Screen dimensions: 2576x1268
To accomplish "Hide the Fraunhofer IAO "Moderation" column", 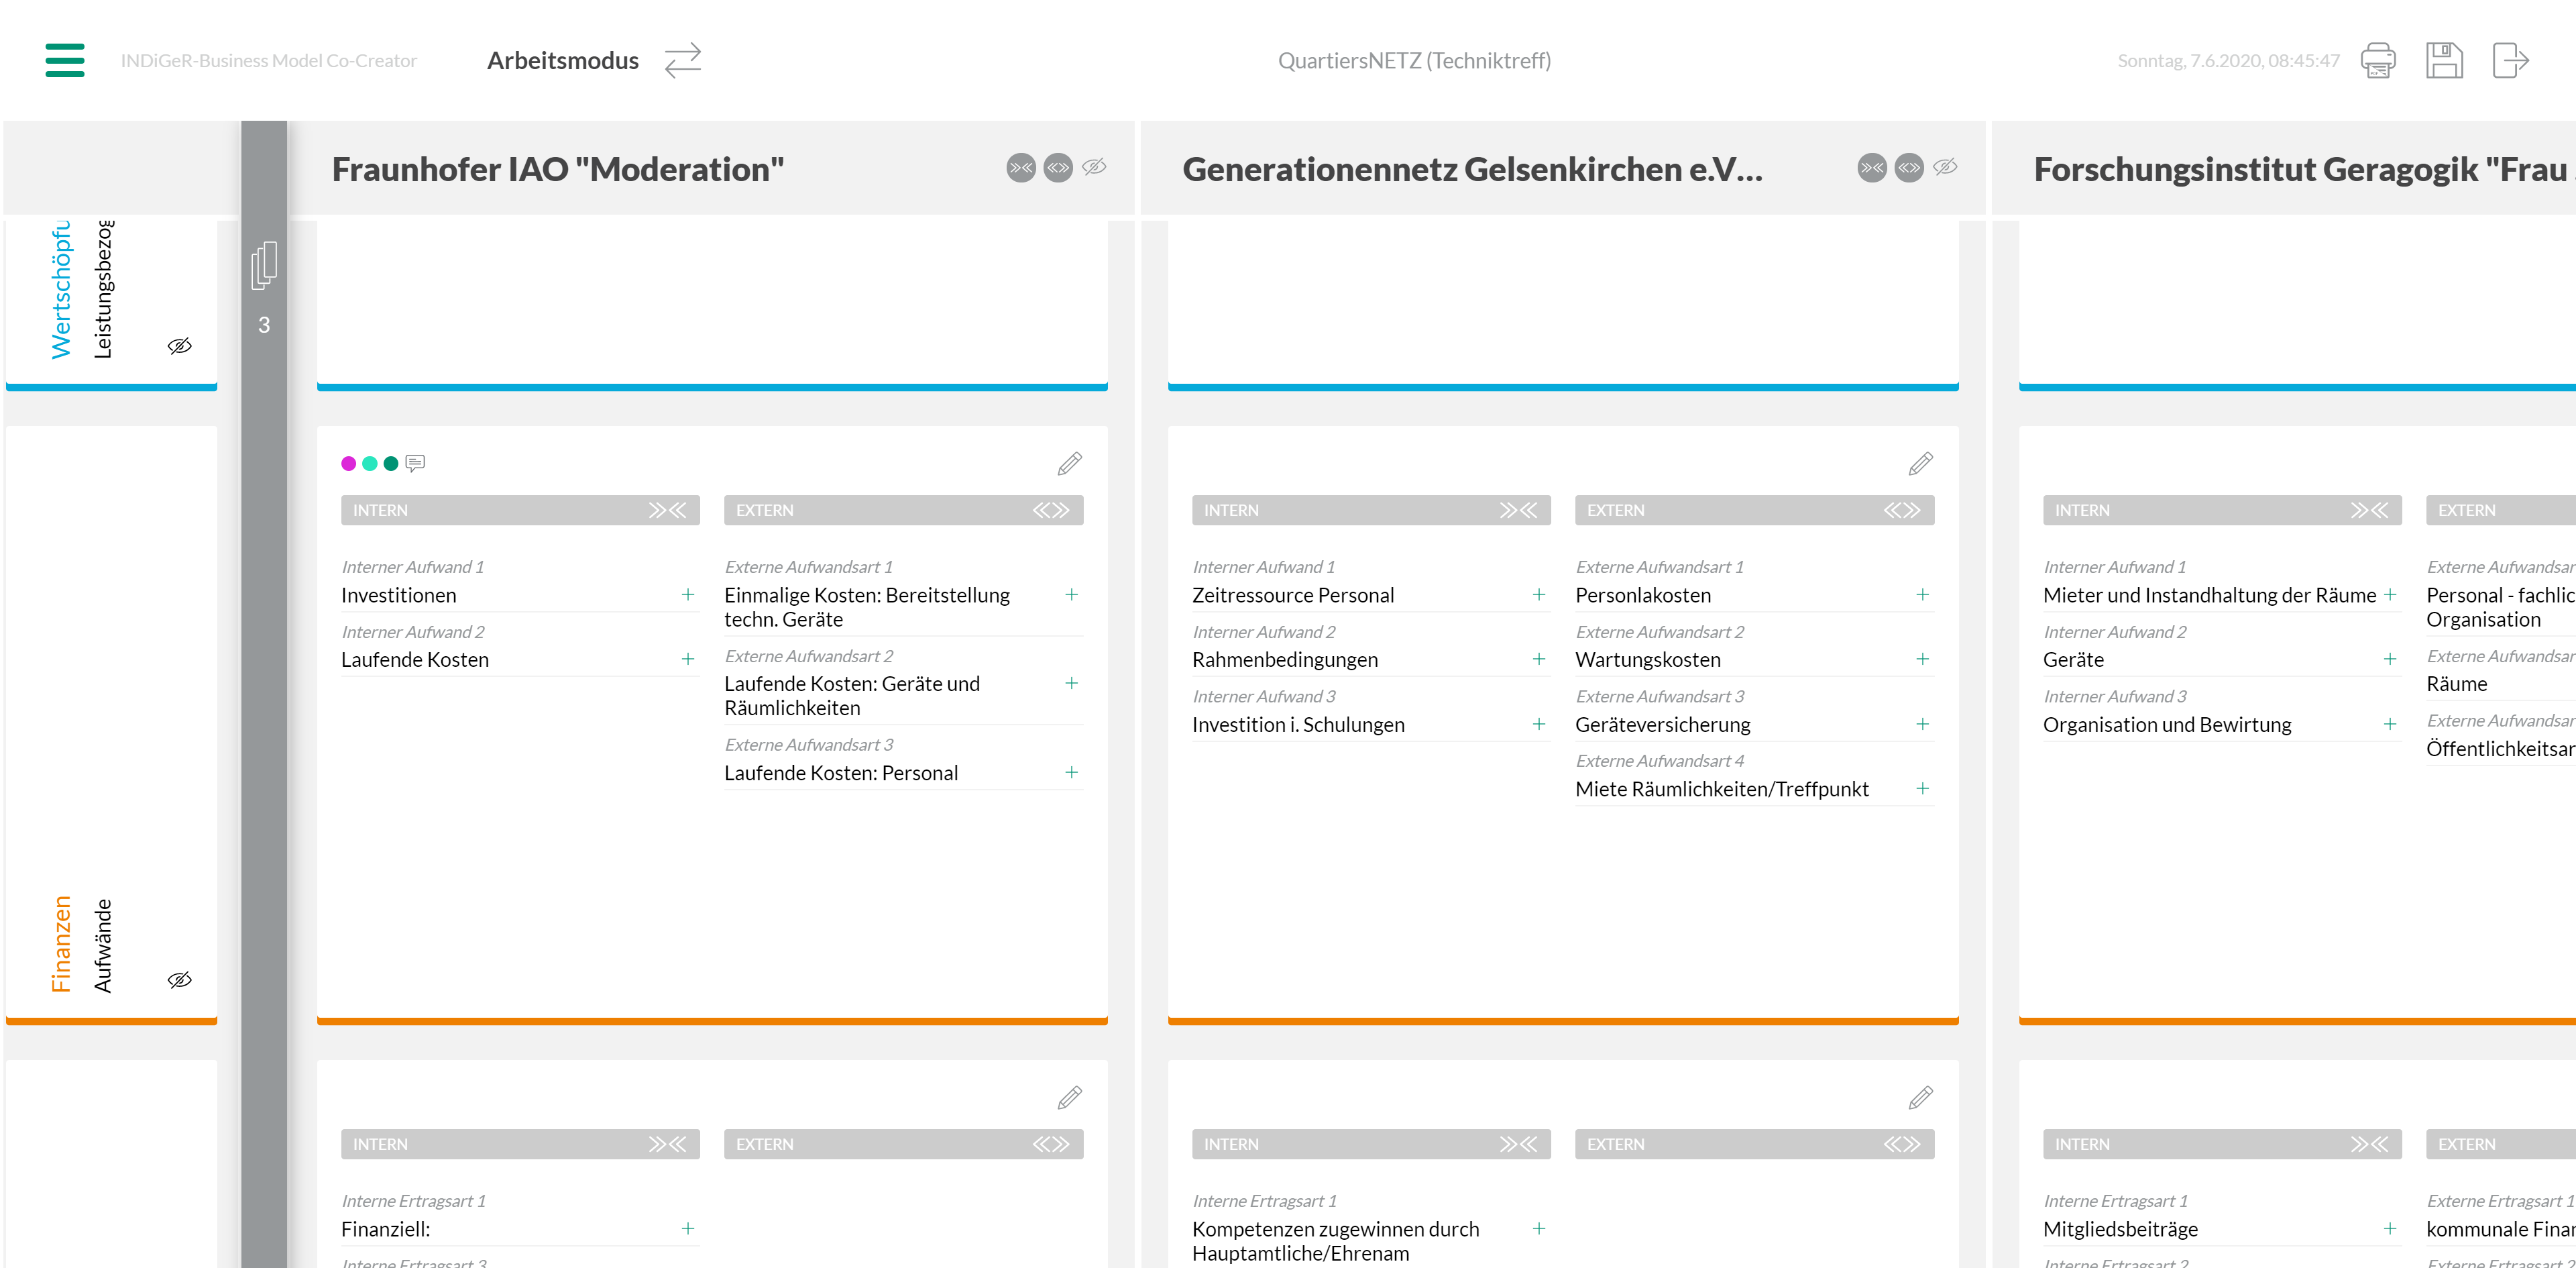I will pyautogui.click(x=1094, y=167).
